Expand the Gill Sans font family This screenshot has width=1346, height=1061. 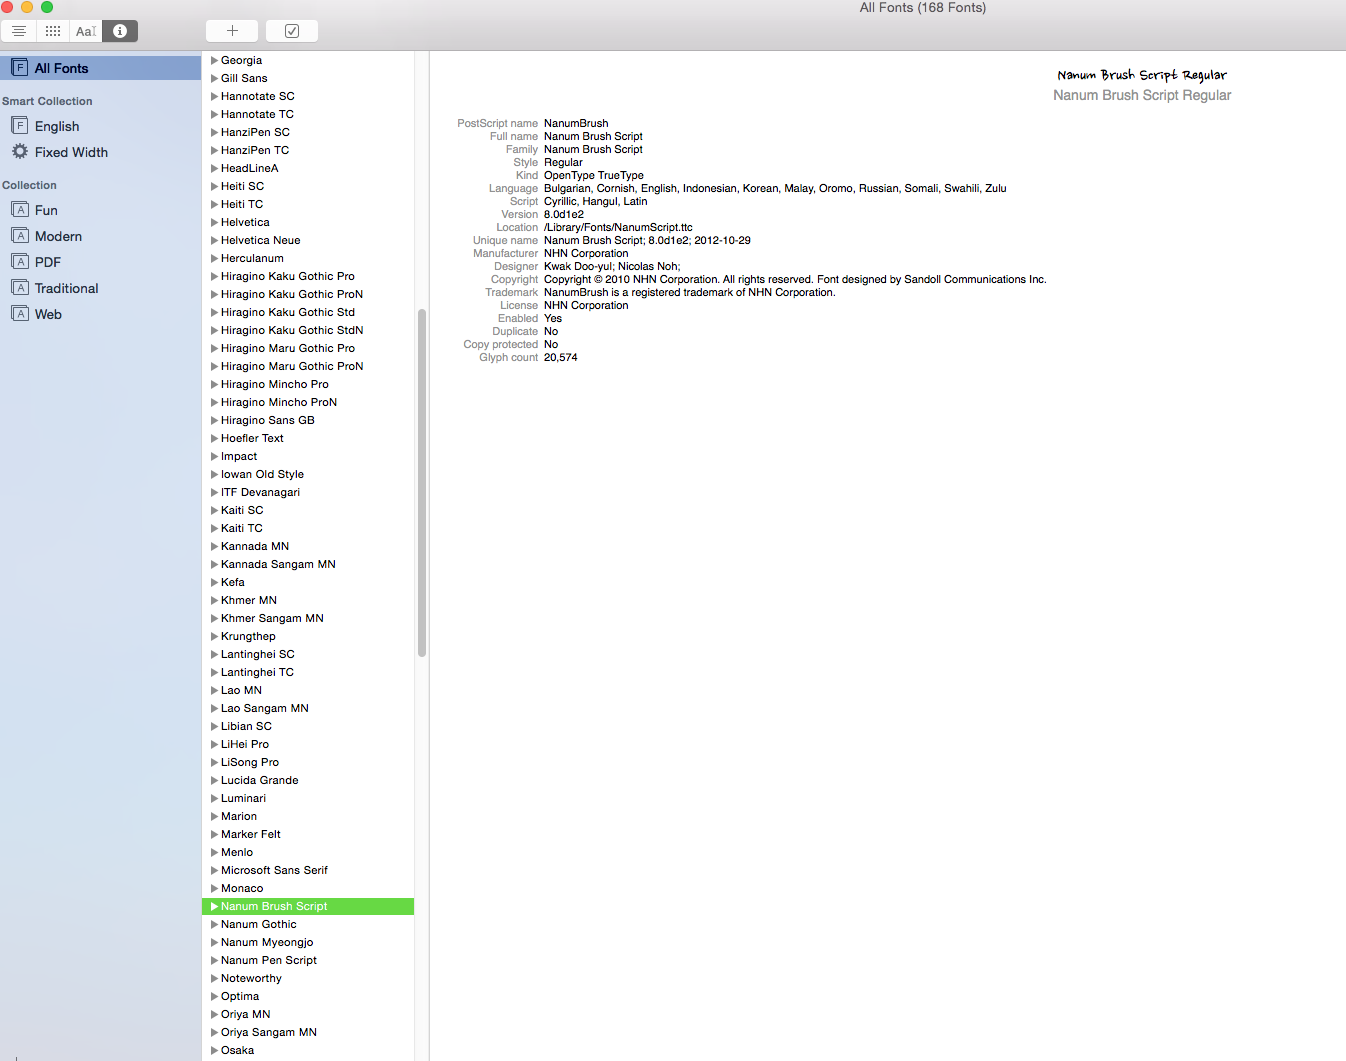click(214, 78)
